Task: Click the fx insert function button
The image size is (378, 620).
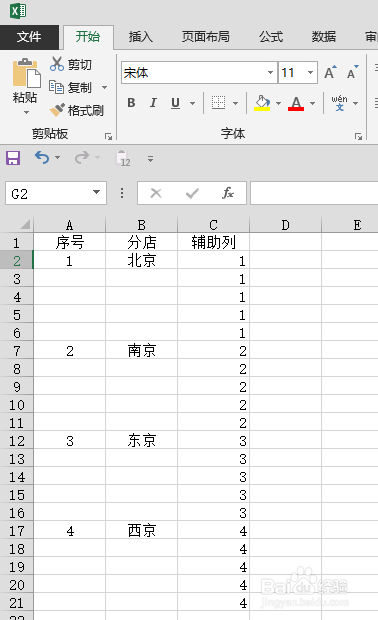Action: click(228, 193)
